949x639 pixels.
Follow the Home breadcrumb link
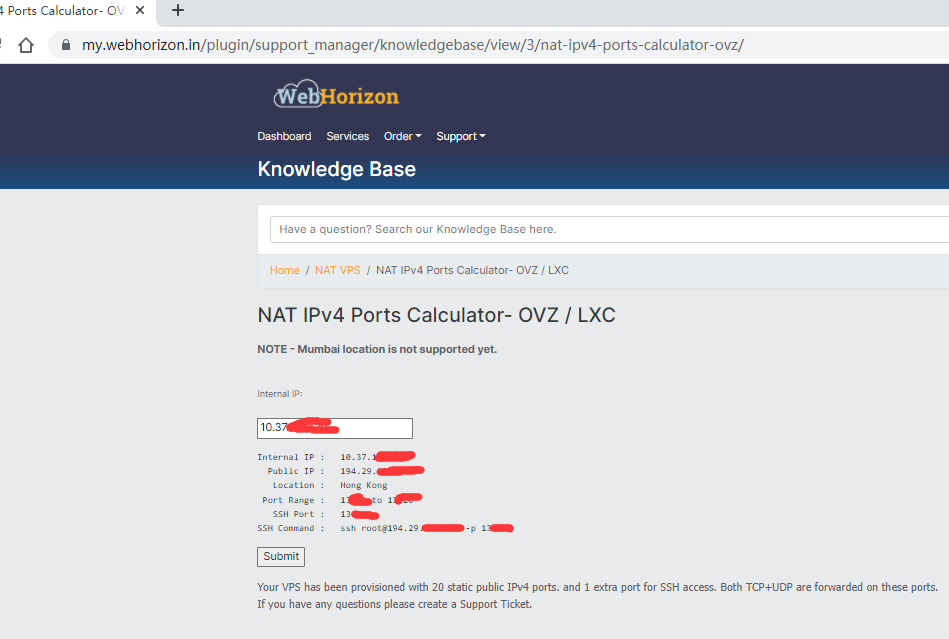(x=284, y=270)
